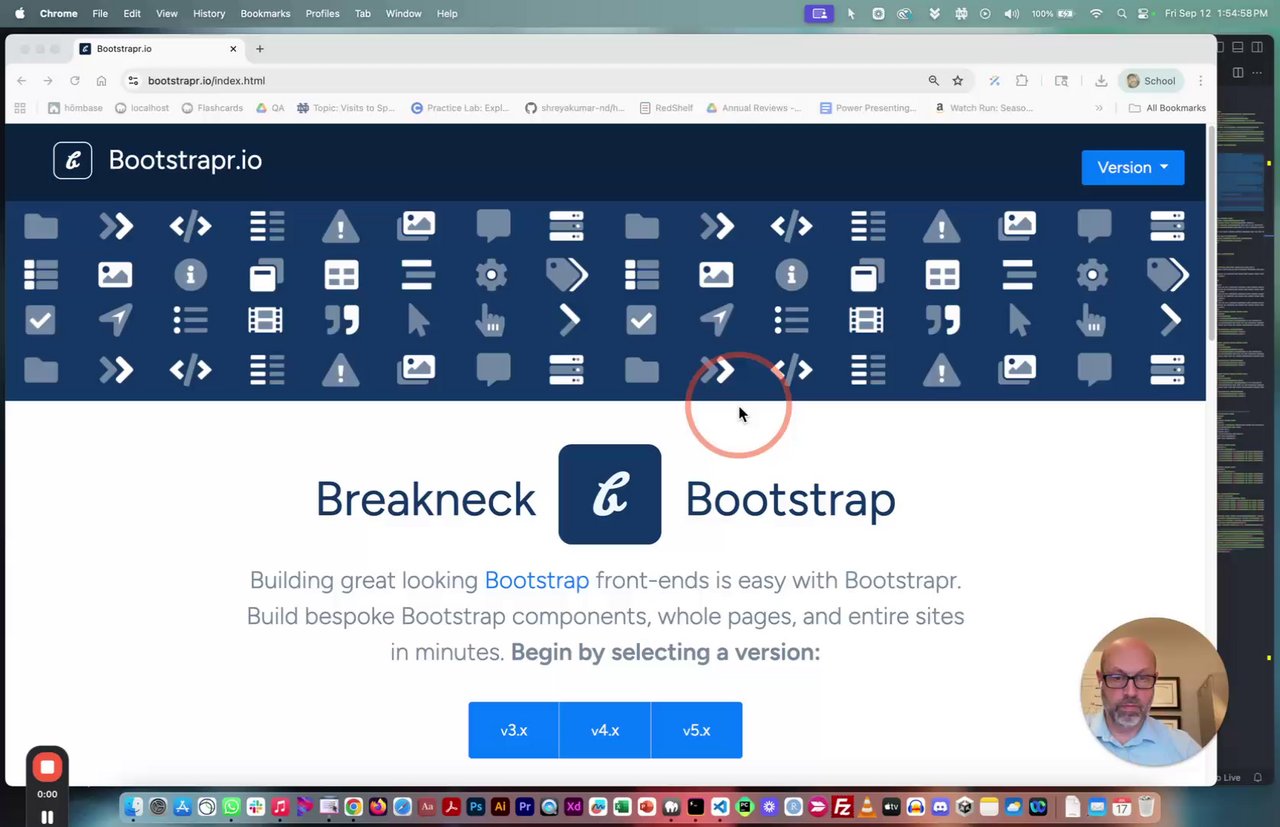Open the Trash in the Dock
The image size is (1280, 827).
1146,806
